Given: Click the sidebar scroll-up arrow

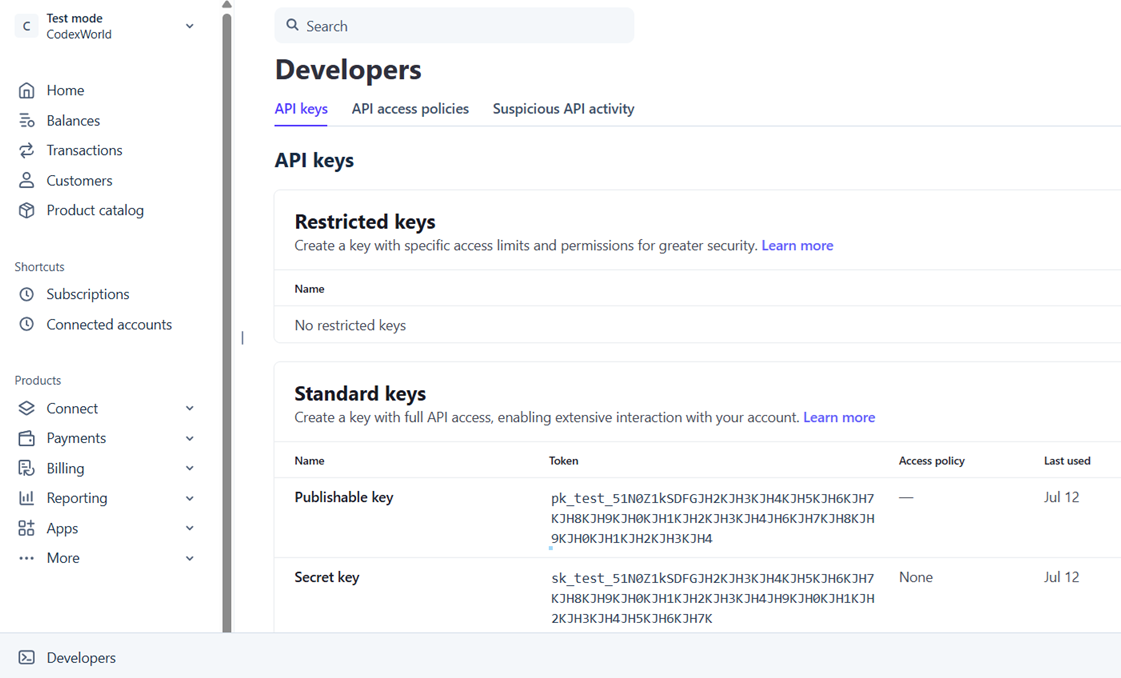Looking at the screenshot, I should (x=227, y=4).
